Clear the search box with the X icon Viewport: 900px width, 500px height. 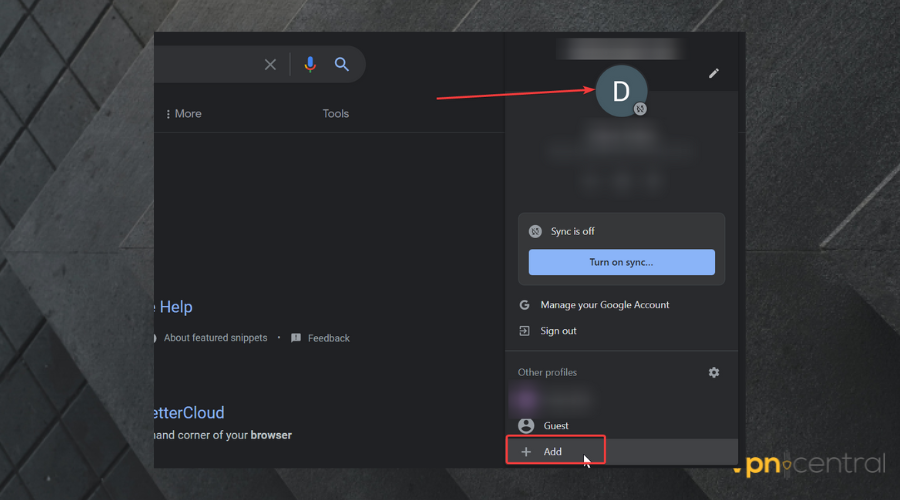tap(270, 64)
